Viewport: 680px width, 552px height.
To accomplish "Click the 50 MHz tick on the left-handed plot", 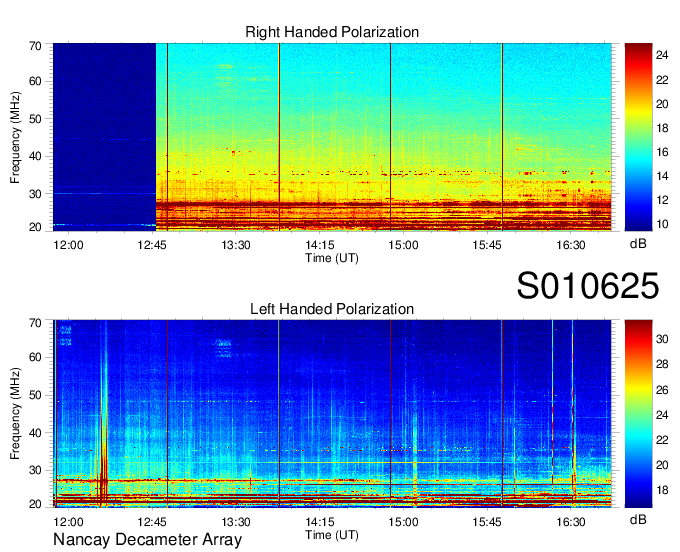I will point(36,395).
